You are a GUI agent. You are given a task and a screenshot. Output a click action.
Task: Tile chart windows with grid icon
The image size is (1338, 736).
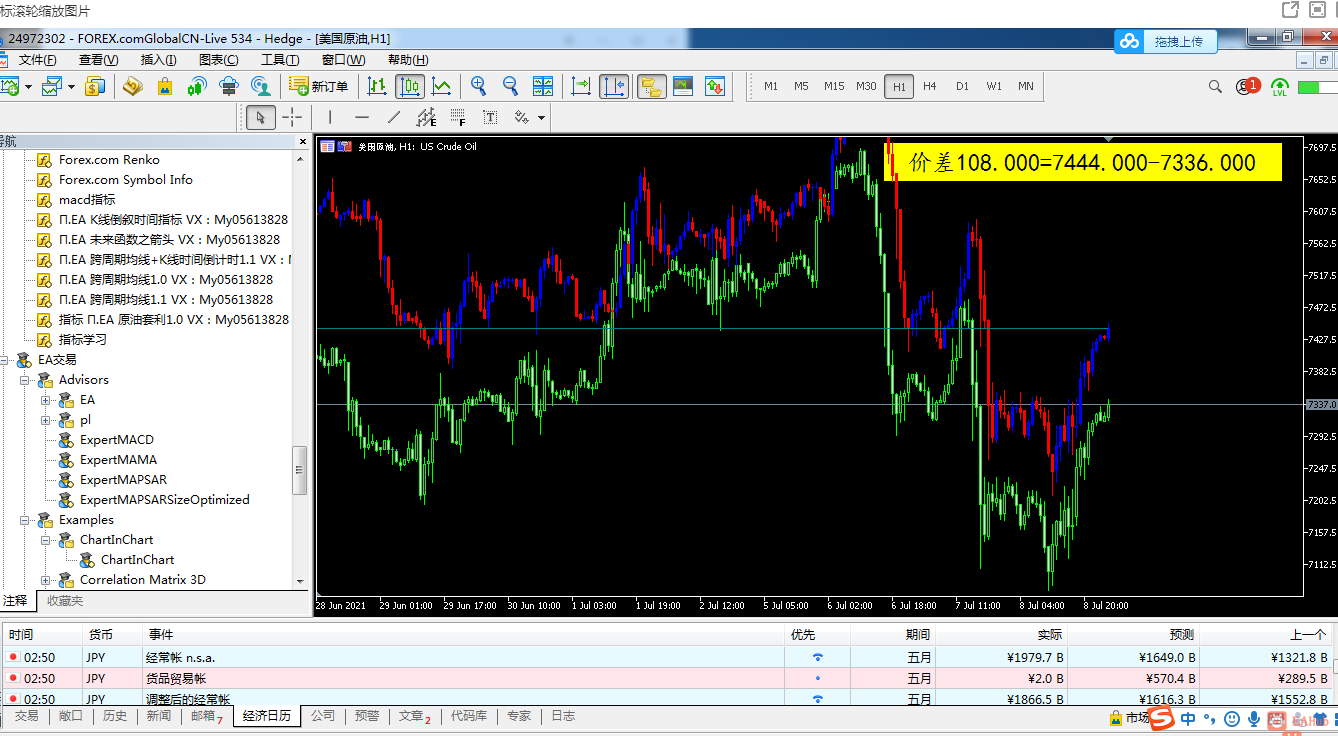[543, 86]
